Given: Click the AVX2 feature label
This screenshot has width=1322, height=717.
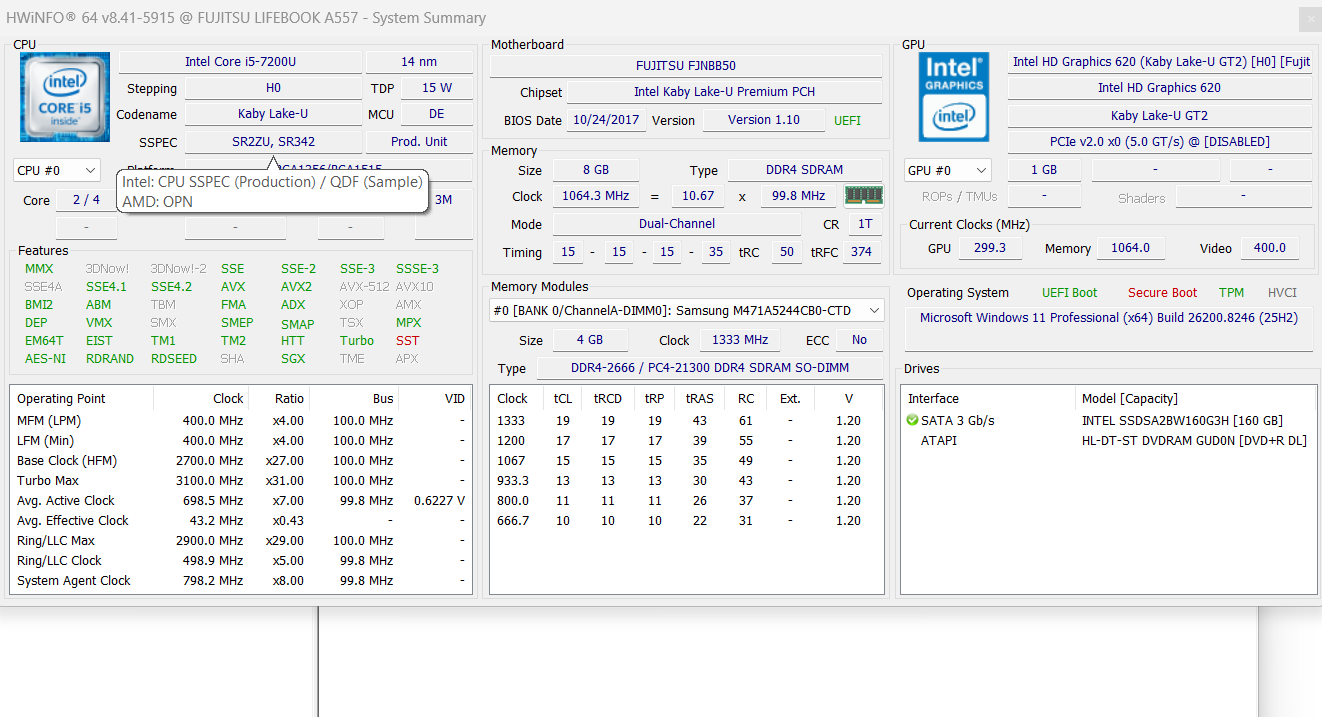Looking at the screenshot, I should (296, 286).
